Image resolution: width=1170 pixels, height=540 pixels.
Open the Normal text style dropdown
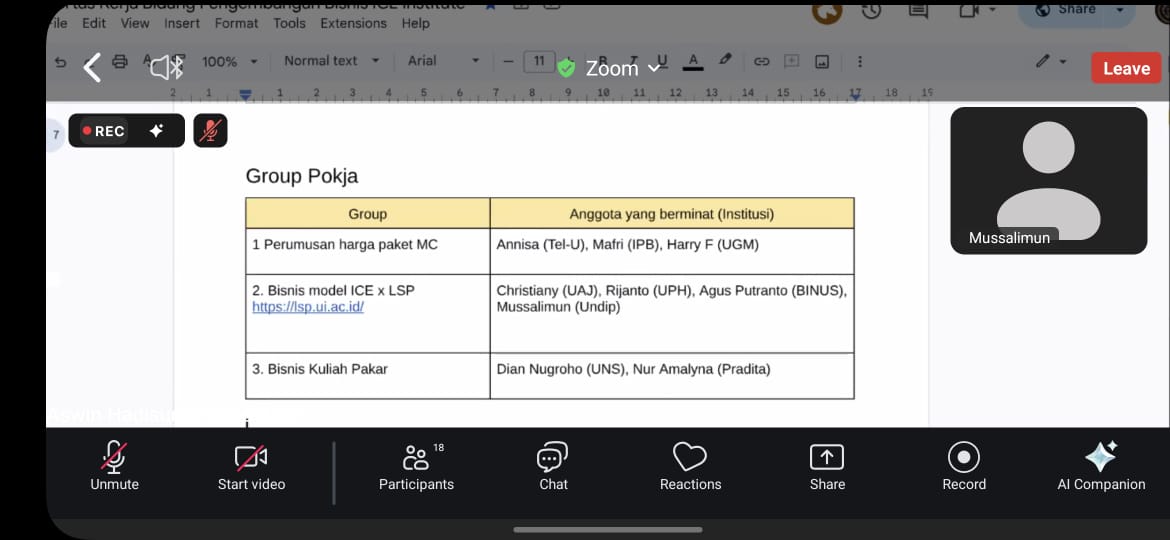(x=331, y=61)
